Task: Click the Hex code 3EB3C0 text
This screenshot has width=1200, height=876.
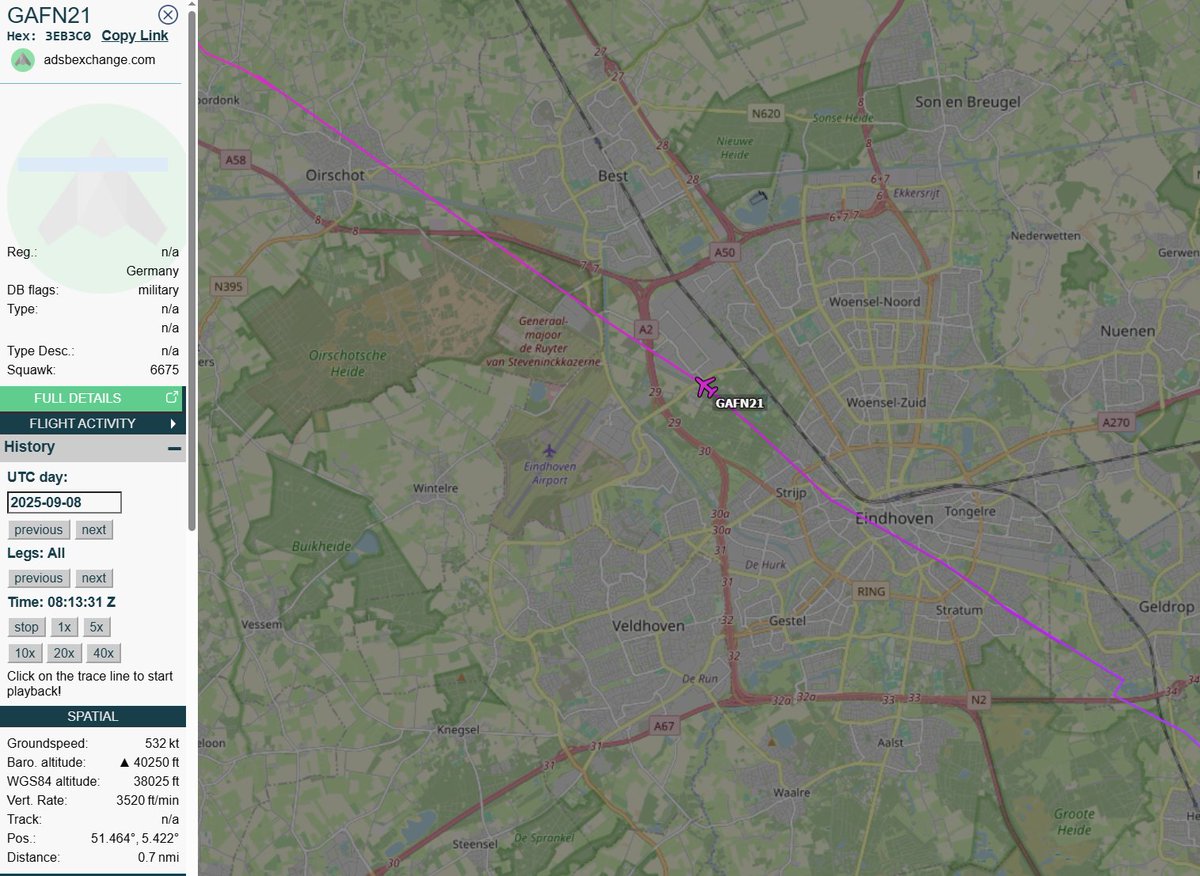Action: click(x=68, y=36)
